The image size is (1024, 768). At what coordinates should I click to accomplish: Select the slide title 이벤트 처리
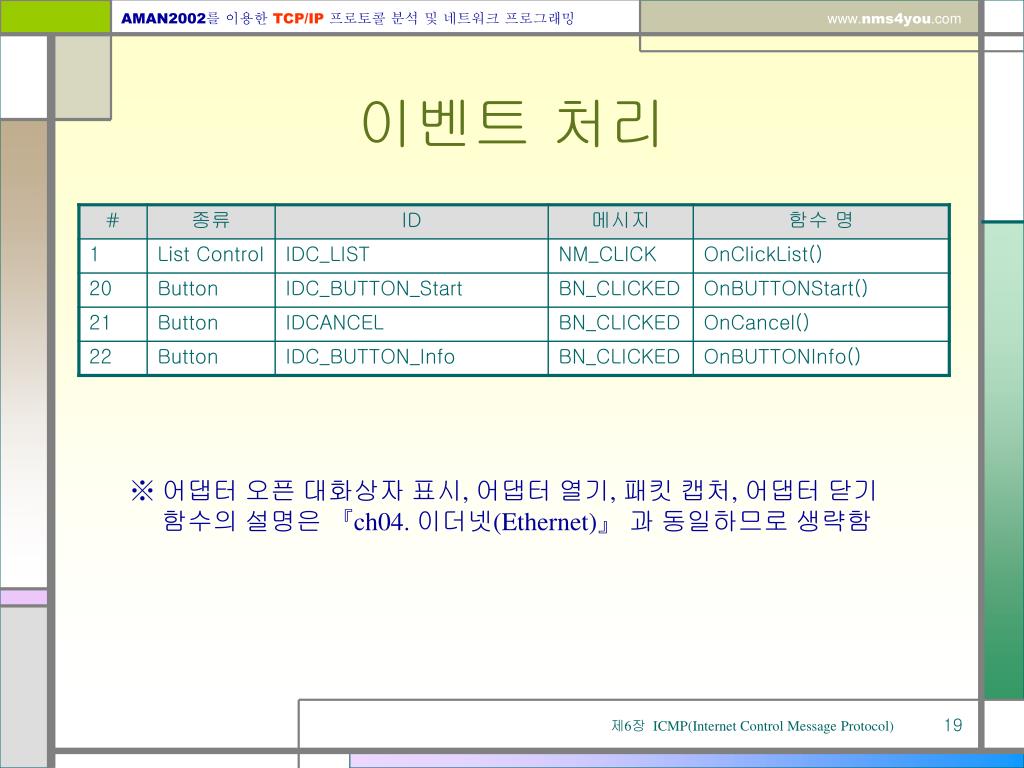[x=511, y=123]
